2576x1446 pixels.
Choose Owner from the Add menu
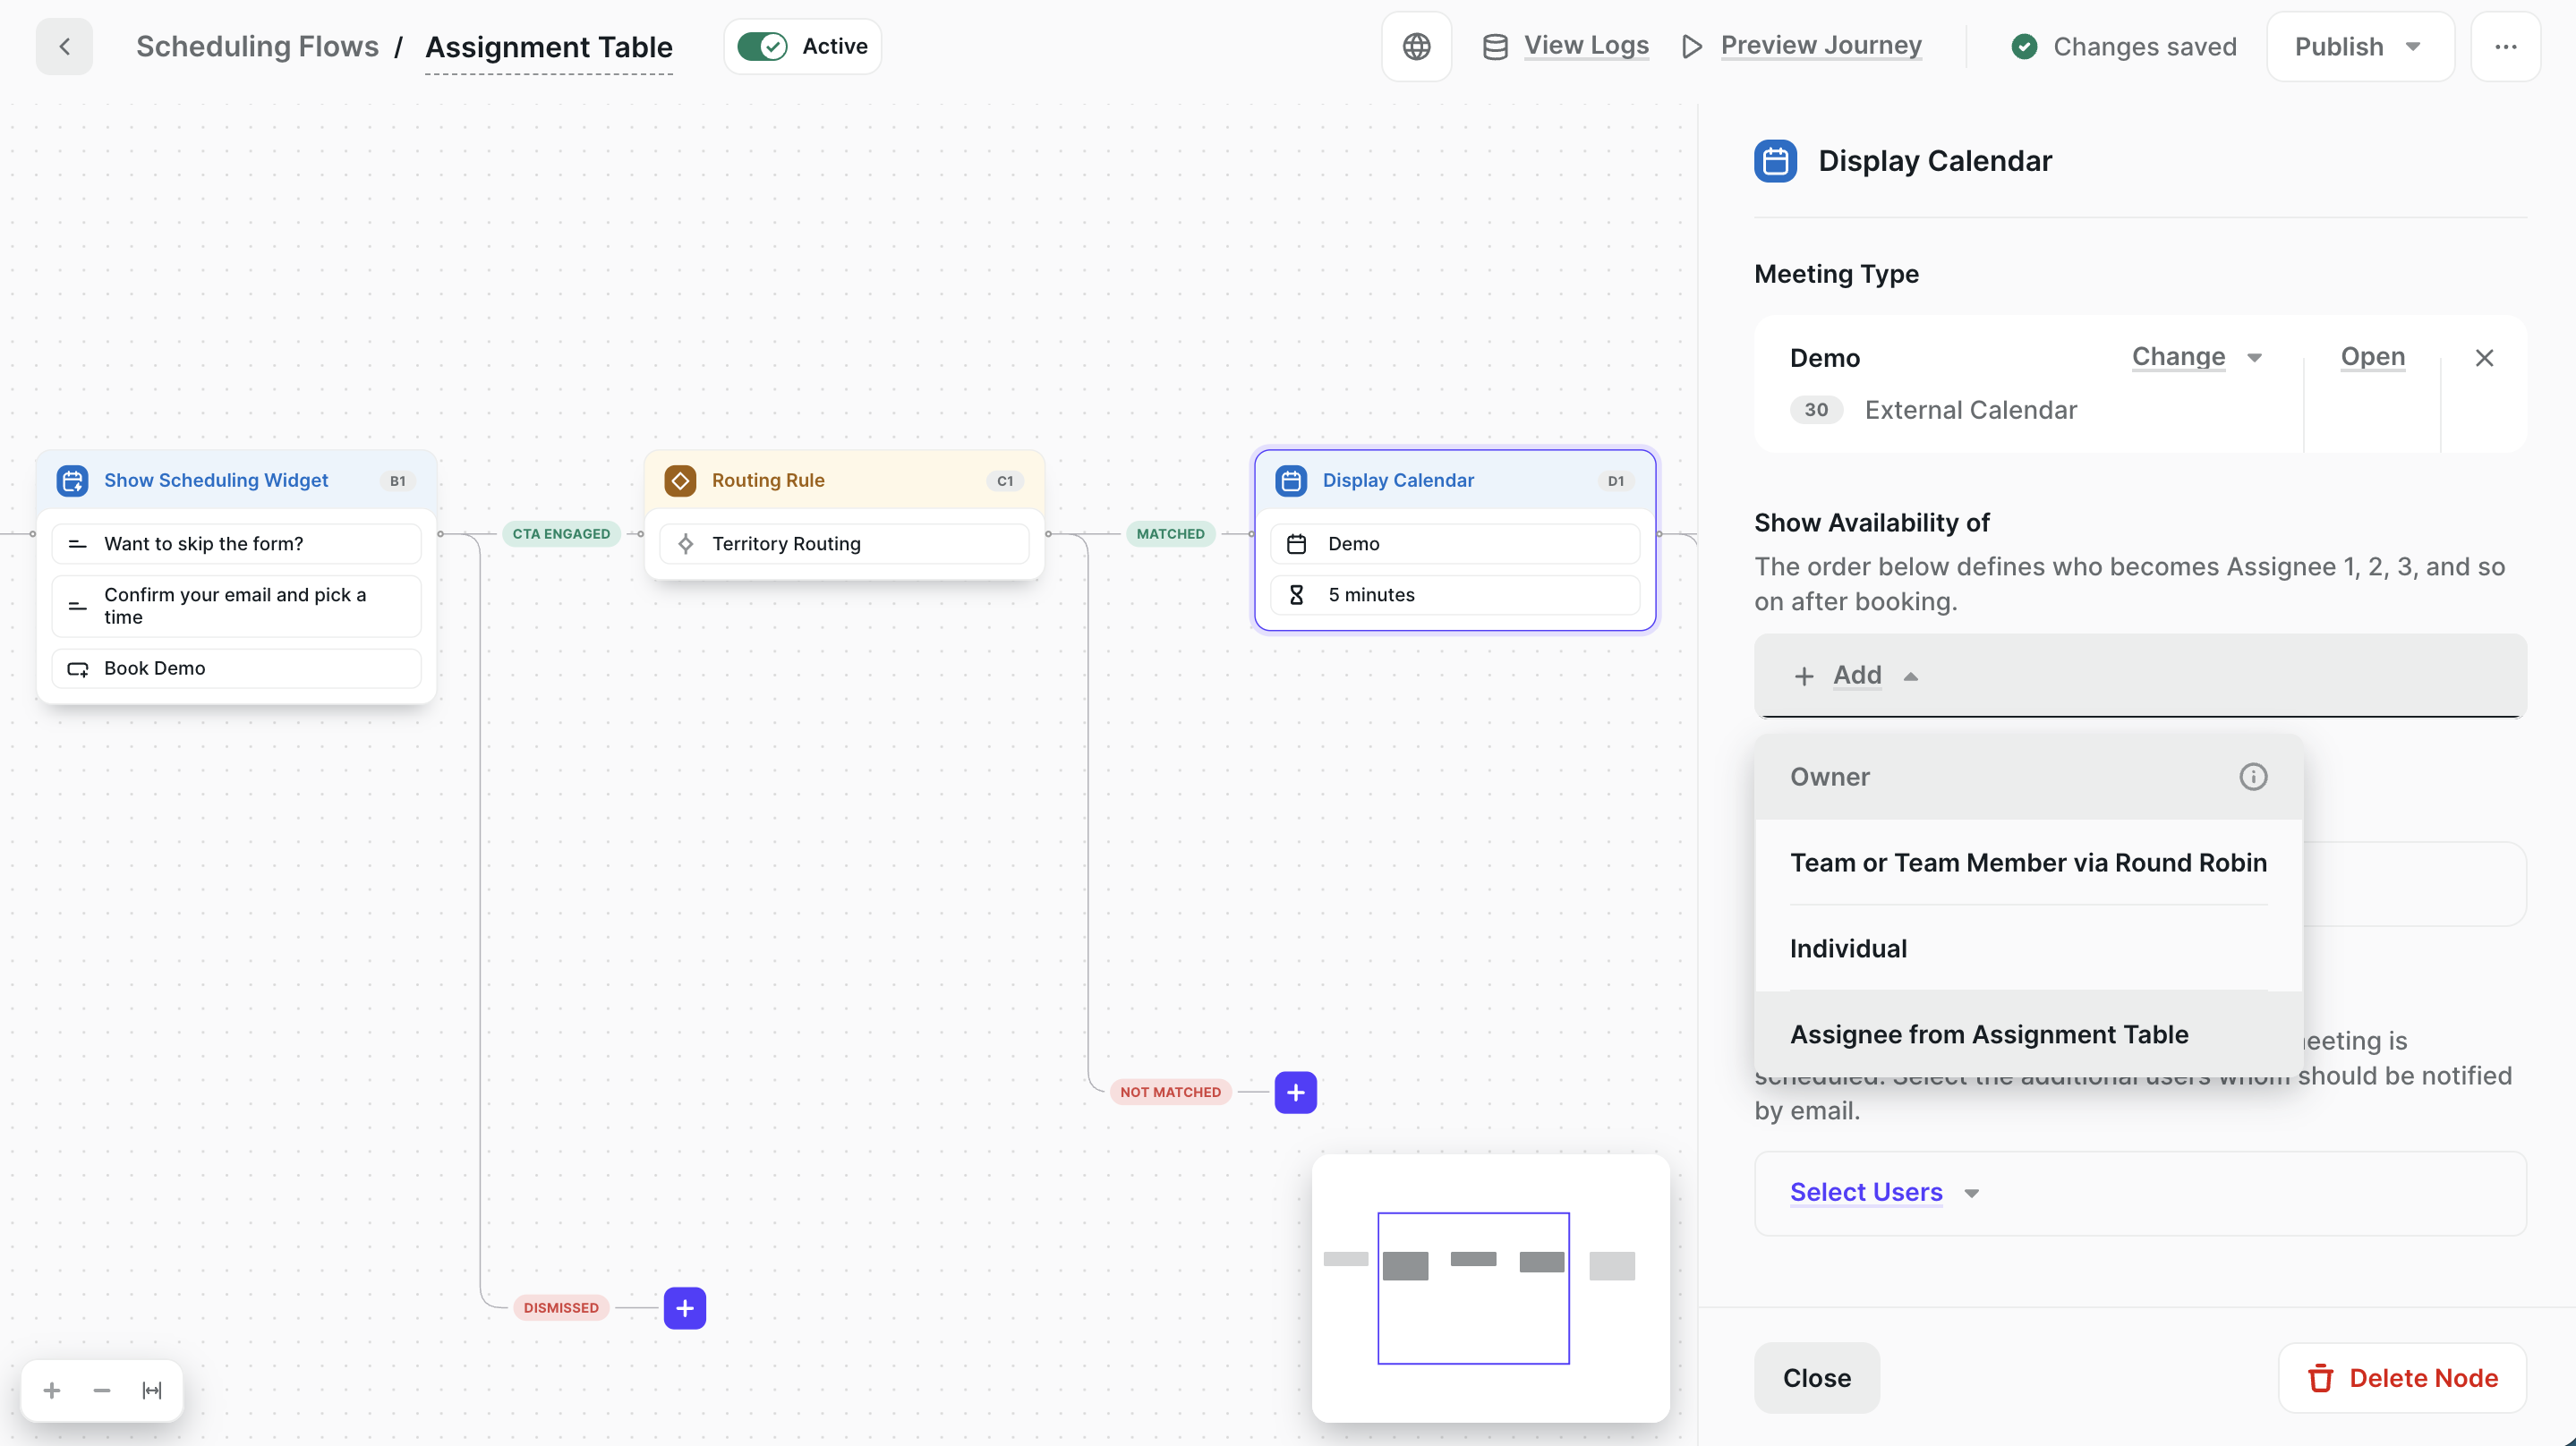pyautogui.click(x=2028, y=777)
